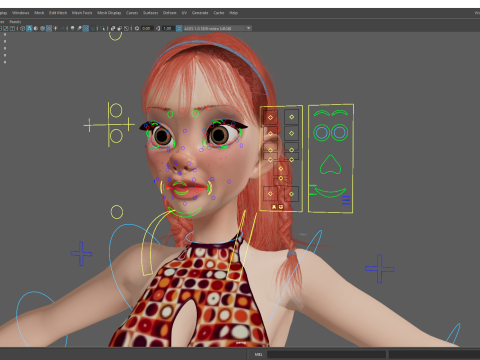Toggle X-Ray Active Components icon
The width and height of the screenshot is (480, 360).
coord(119,28)
